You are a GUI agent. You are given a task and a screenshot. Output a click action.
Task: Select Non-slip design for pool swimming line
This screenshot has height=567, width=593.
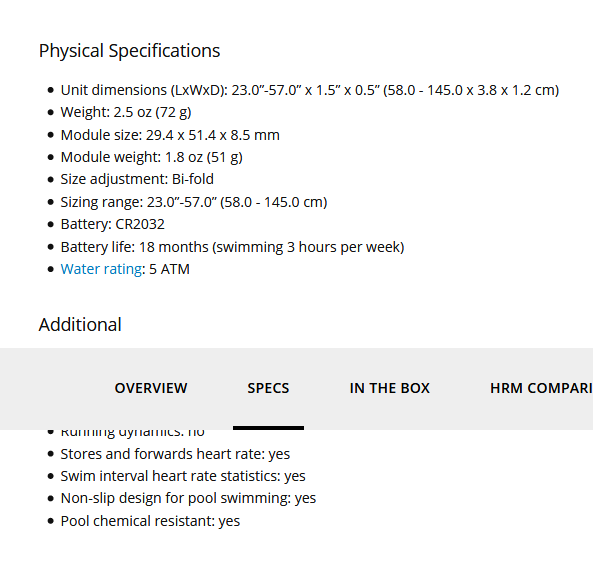[188, 499]
